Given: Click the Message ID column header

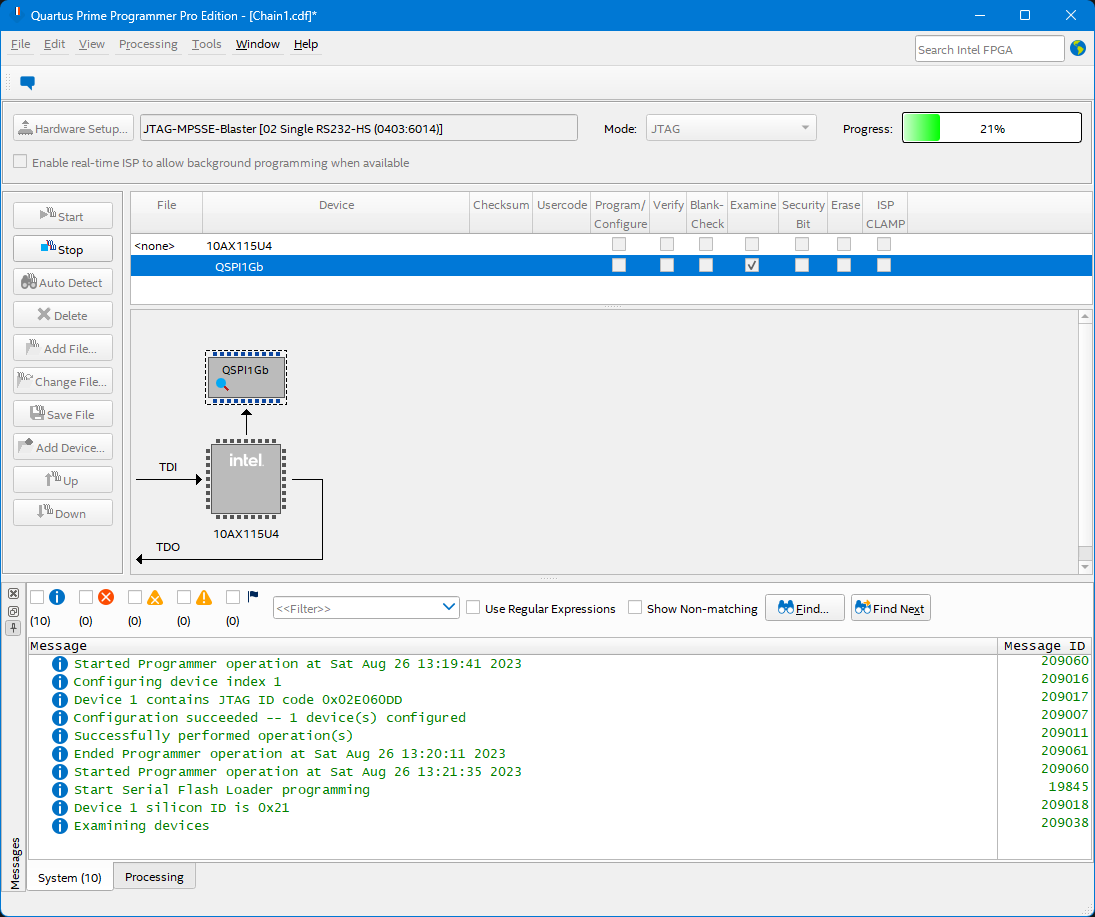Looking at the screenshot, I should (x=1044, y=646).
